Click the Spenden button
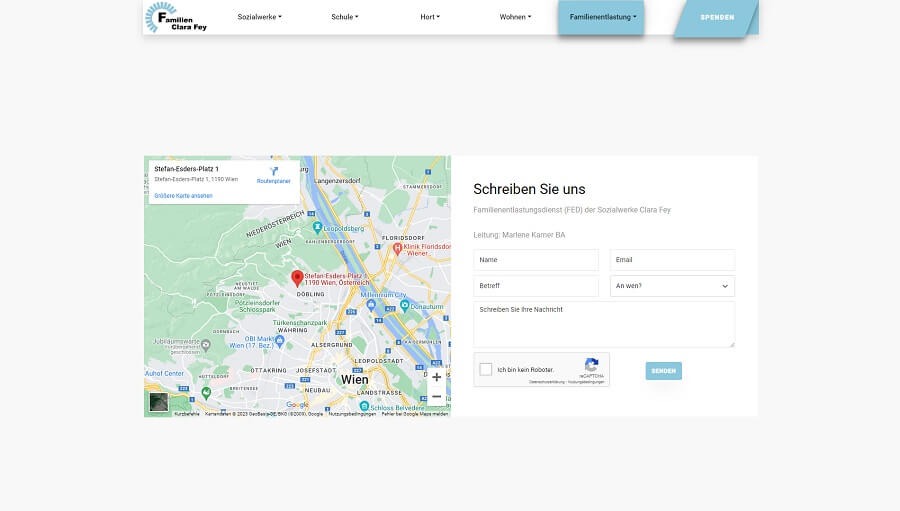The width and height of the screenshot is (900, 511). pos(716,17)
